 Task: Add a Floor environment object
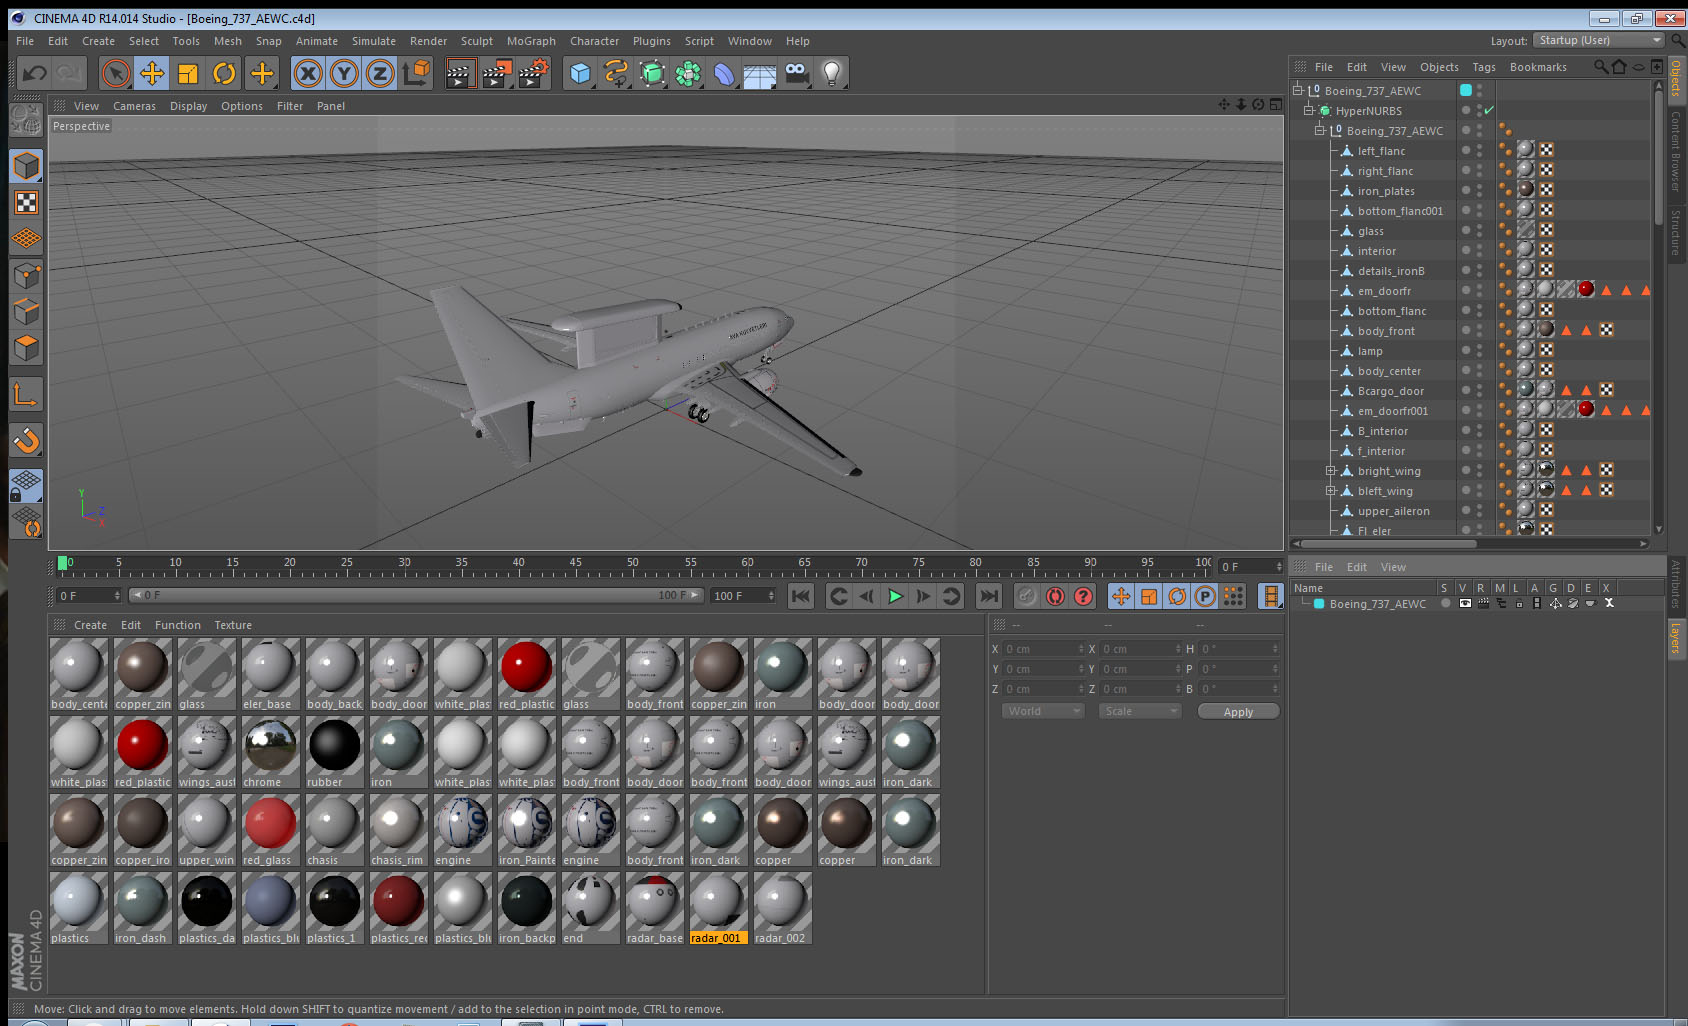point(760,73)
